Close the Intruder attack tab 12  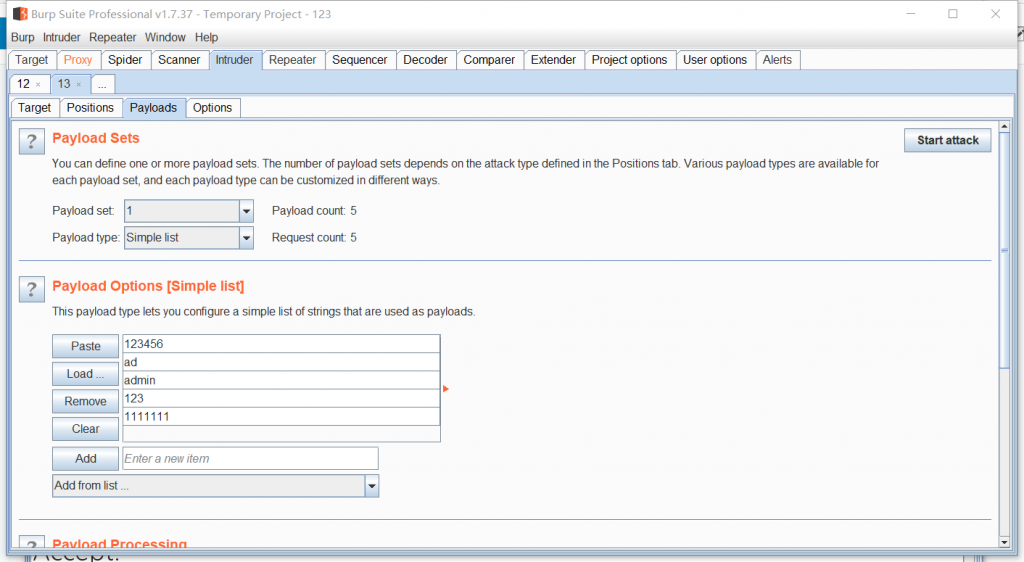coord(38,85)
